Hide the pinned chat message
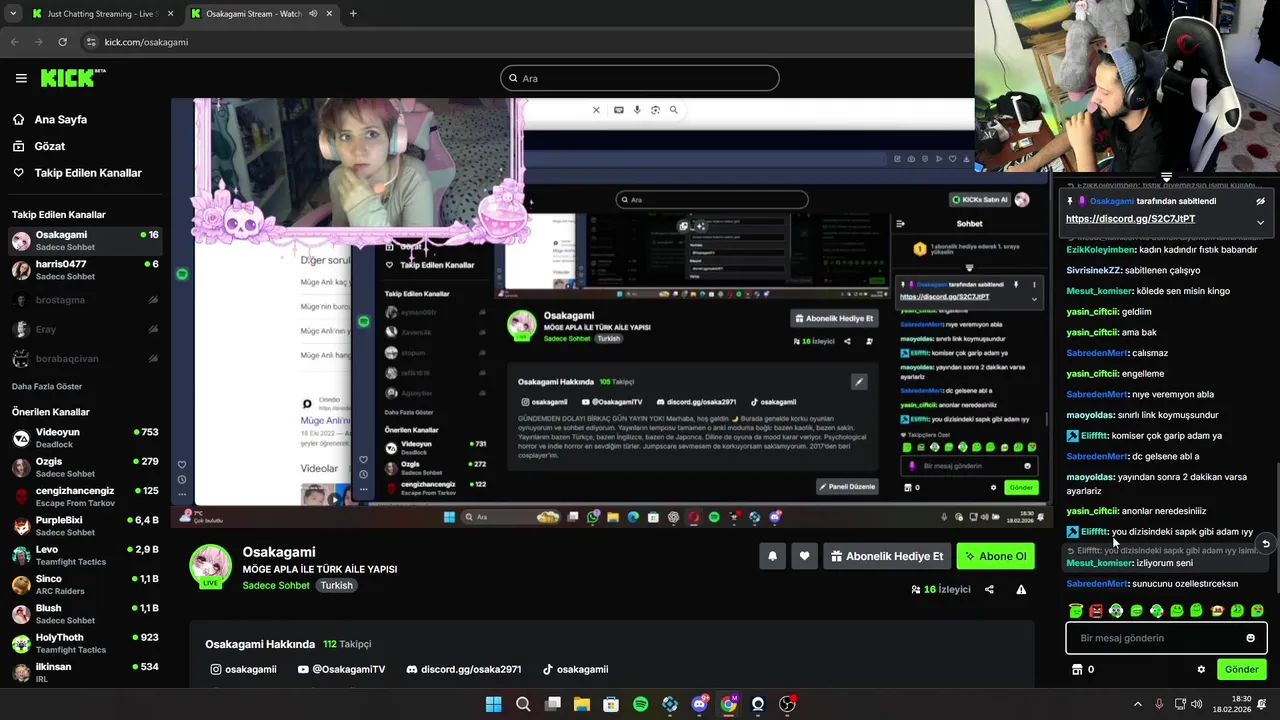The height and width of the screenshot is (720, 1280). [x=1261, y=201]
